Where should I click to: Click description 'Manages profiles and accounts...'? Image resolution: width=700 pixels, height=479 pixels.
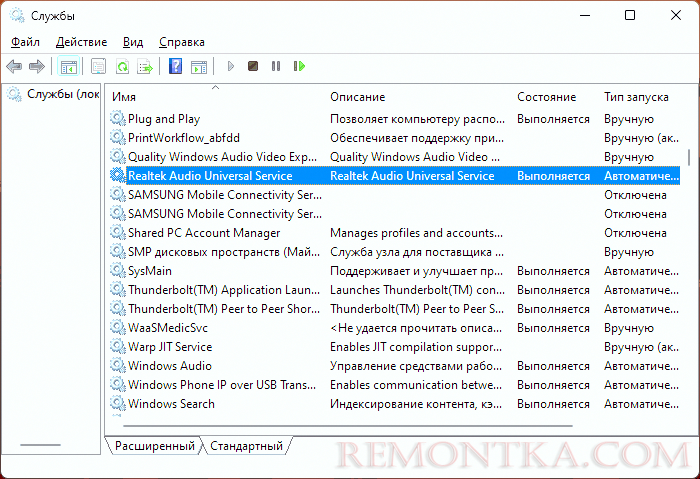pyautogui.click(x=417, y=233)
